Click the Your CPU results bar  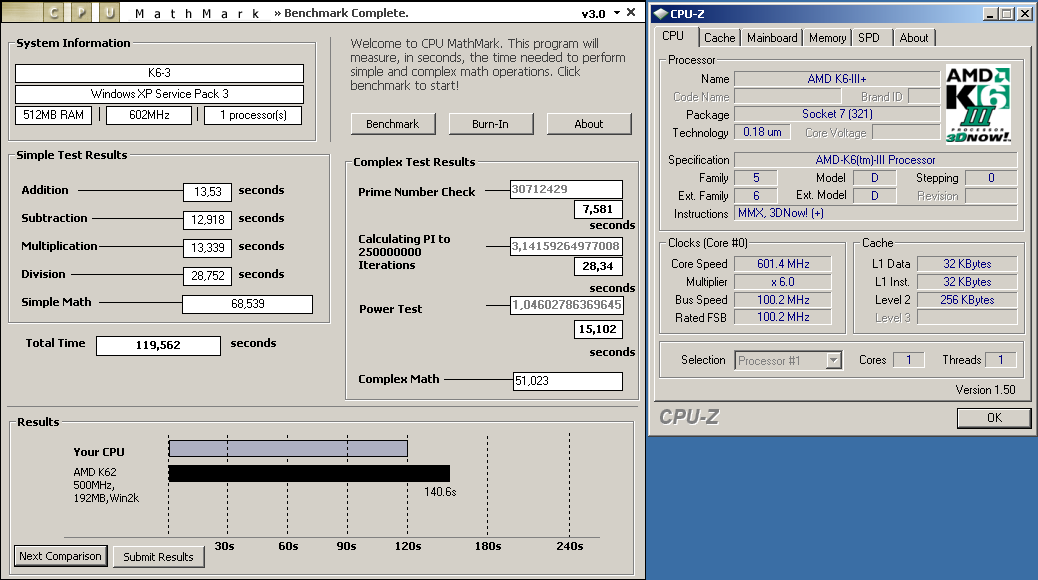point(288,448)
